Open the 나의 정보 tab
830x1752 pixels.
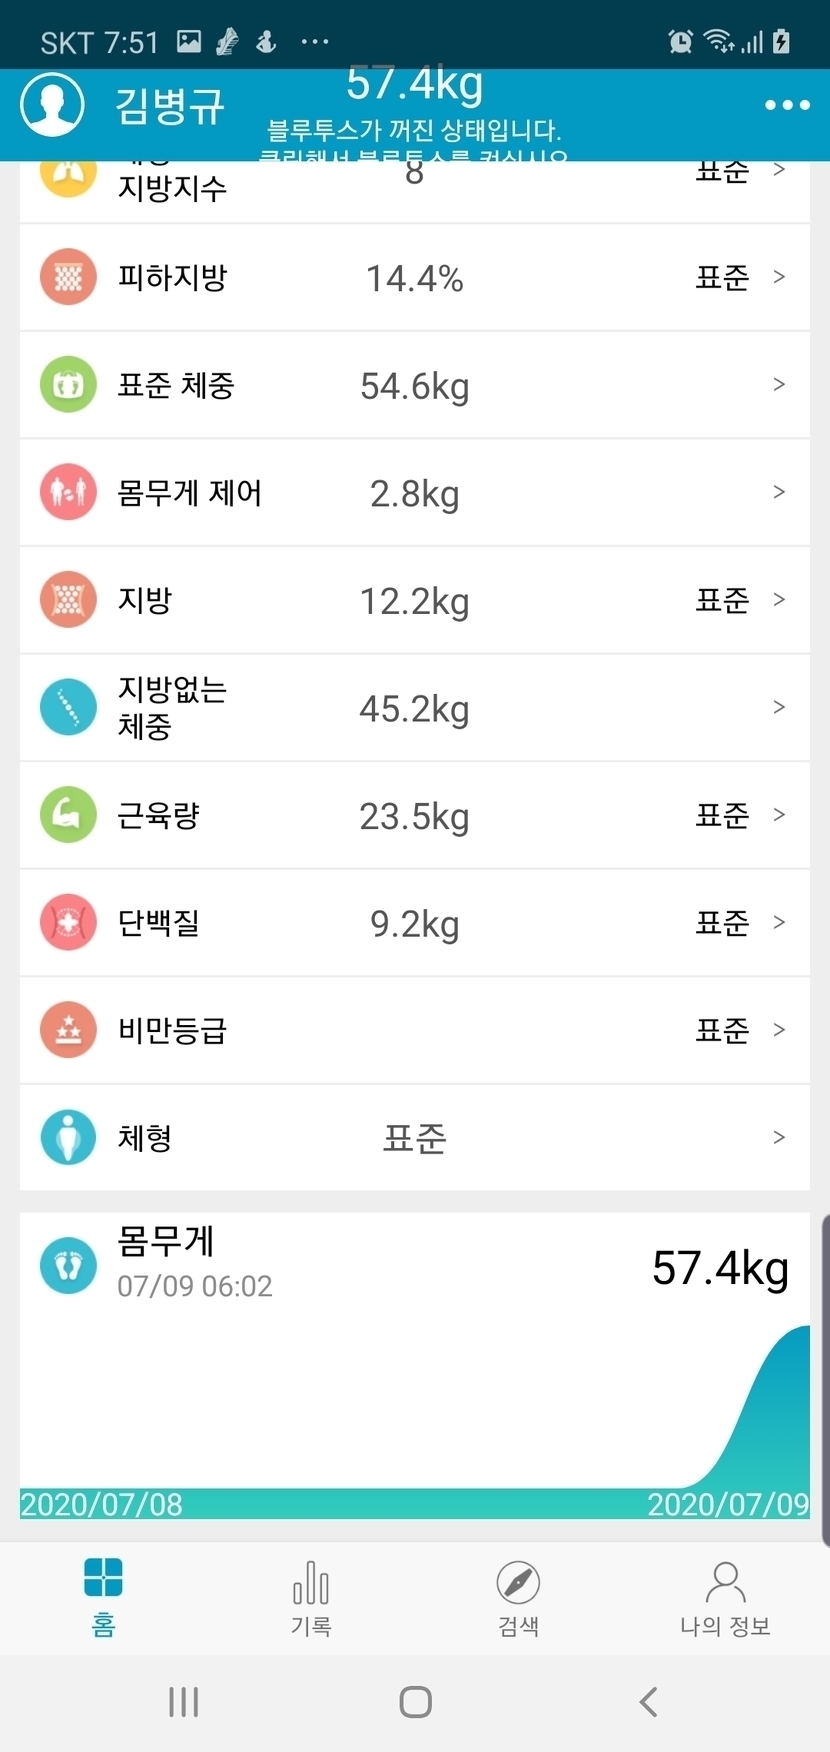tap(725, 1597)
